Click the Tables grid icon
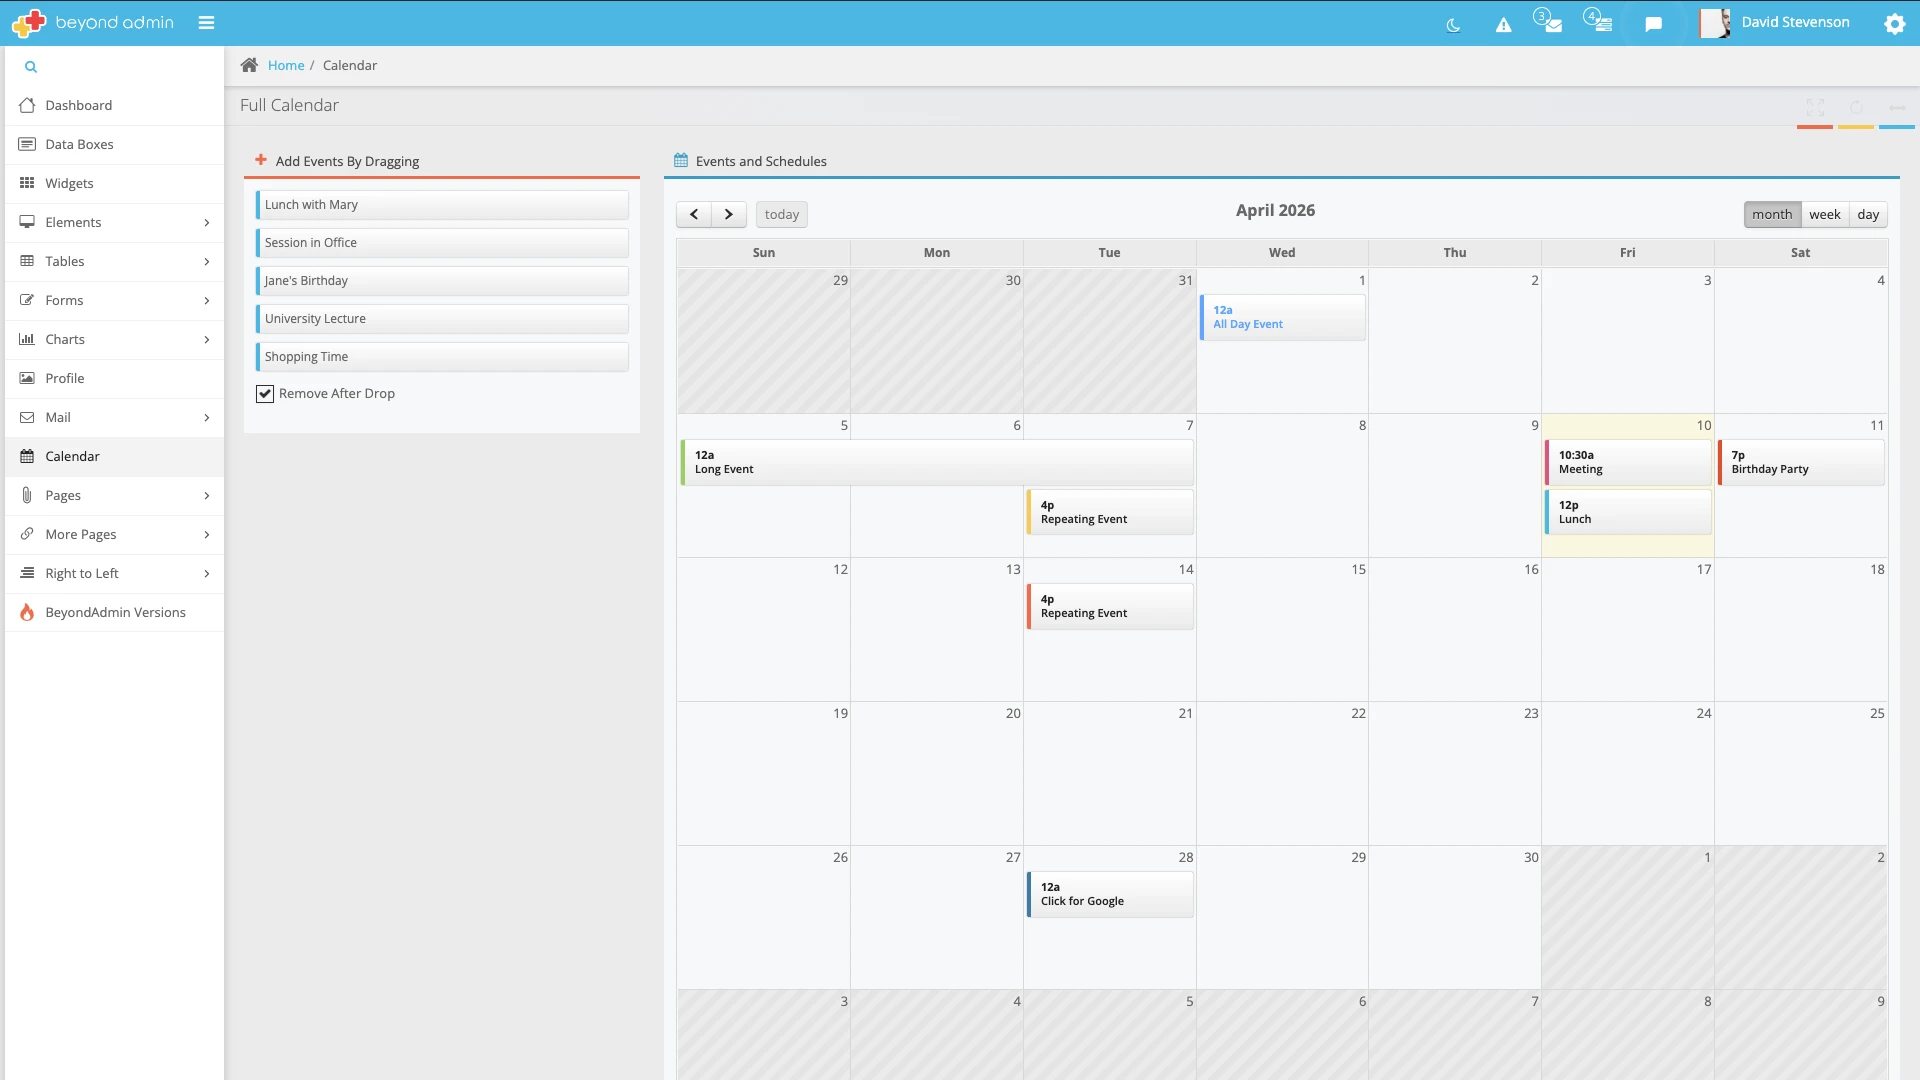 (x=27, y=261)
